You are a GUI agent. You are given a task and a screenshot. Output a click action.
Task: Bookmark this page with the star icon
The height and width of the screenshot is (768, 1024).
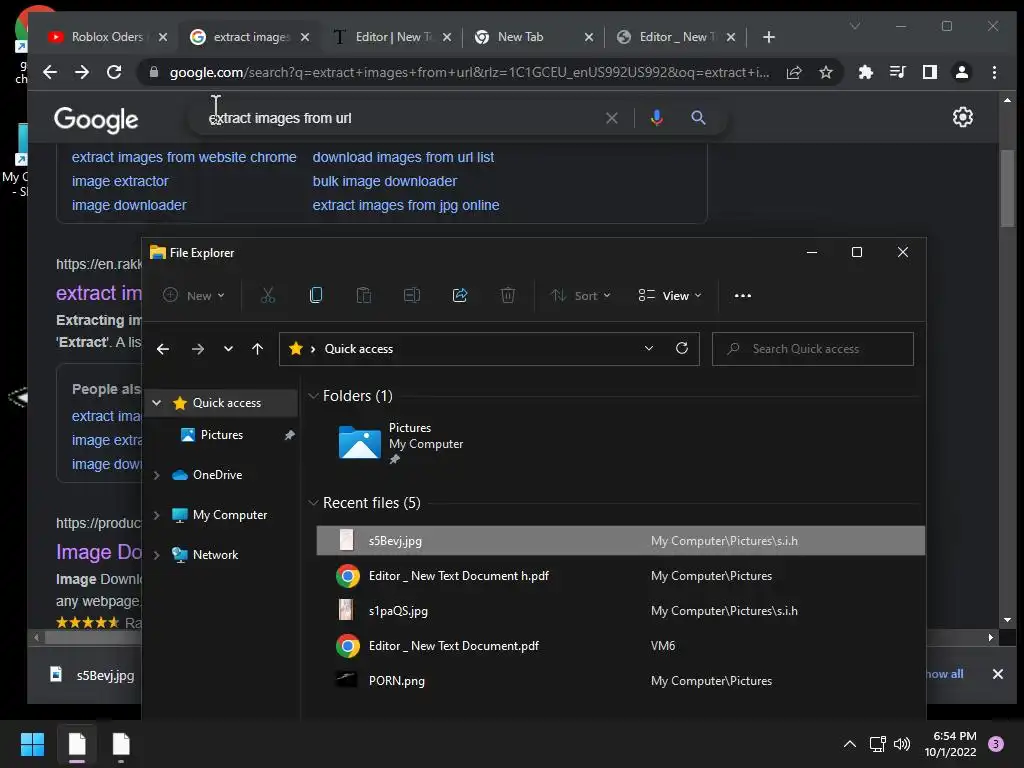click(x=826, y=72)
